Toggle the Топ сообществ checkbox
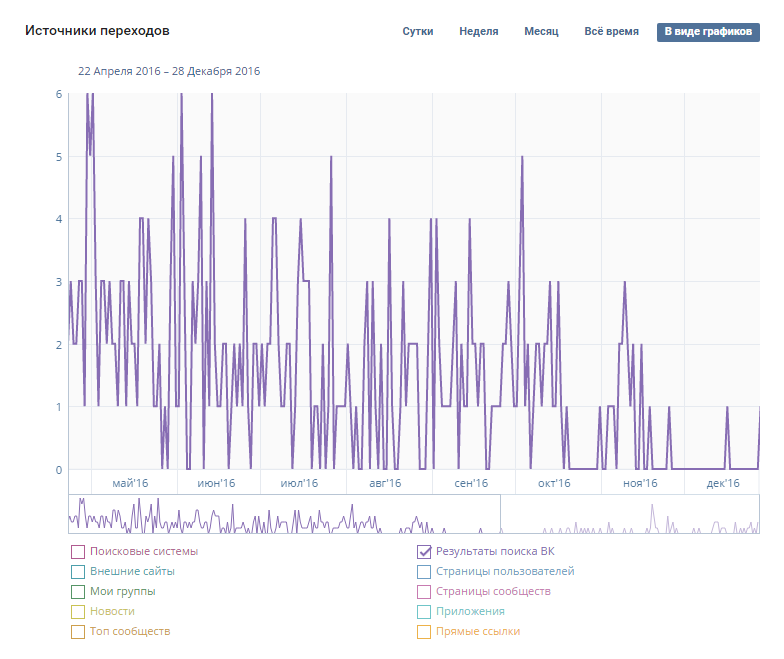 [x=78, y=631]
